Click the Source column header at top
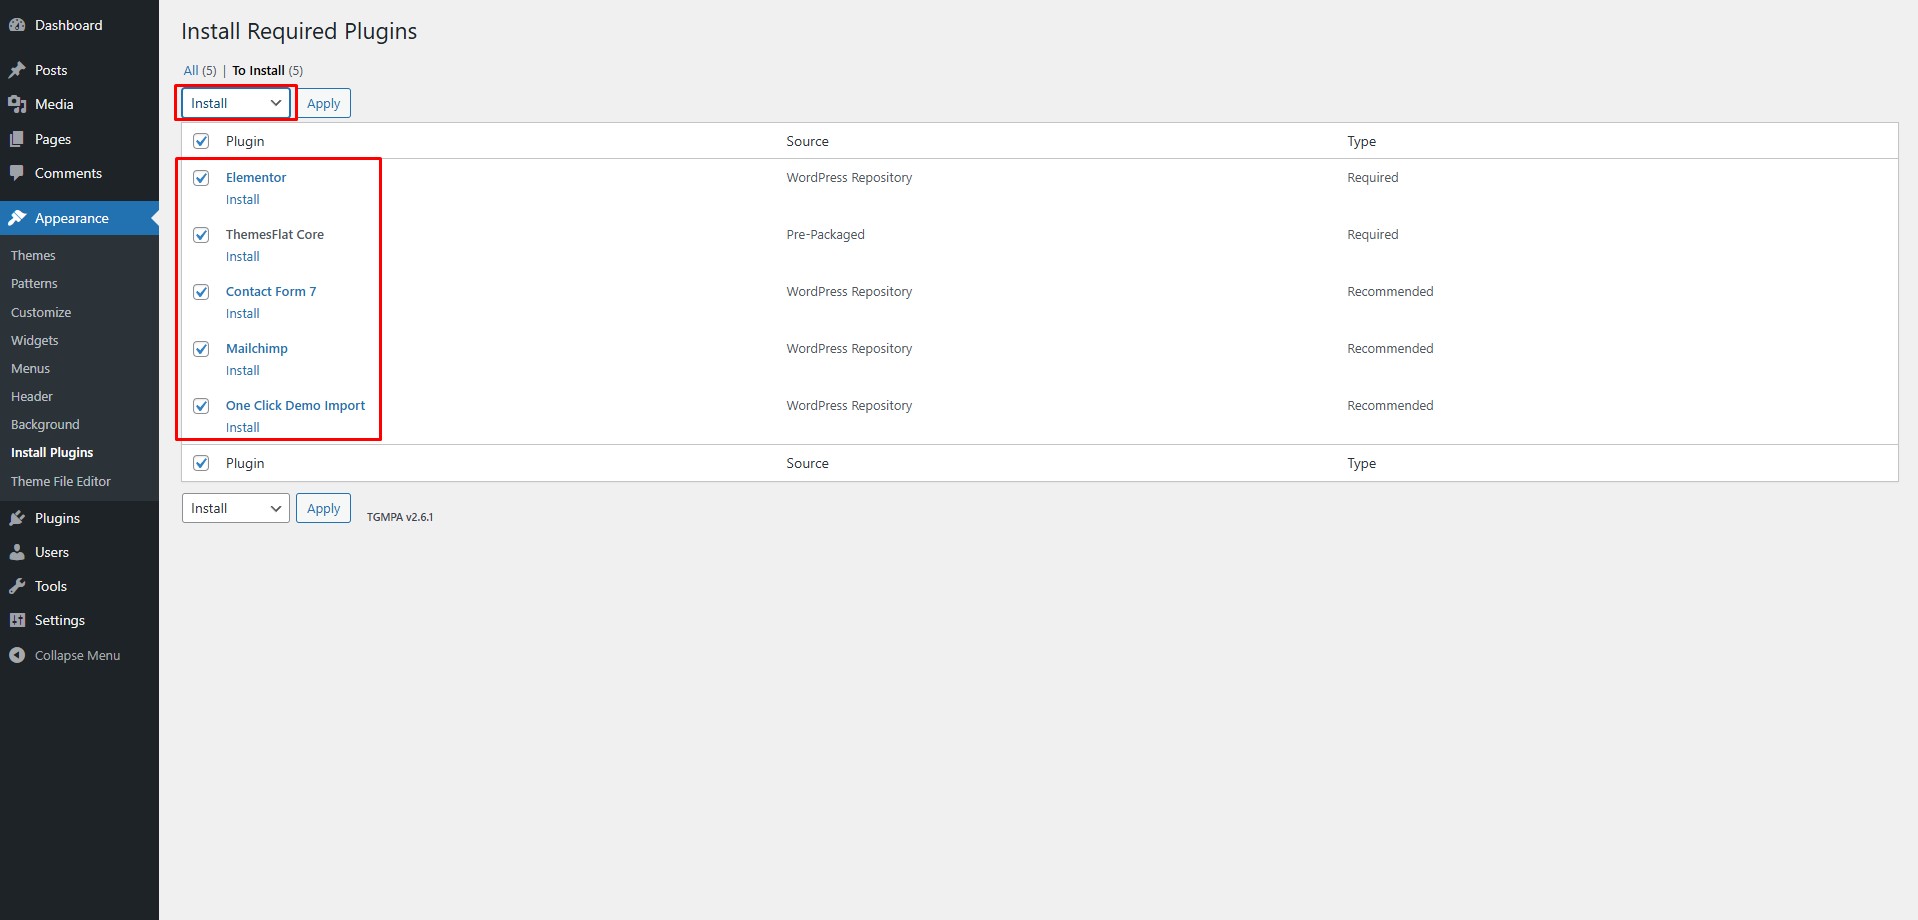 pos(807,141)
